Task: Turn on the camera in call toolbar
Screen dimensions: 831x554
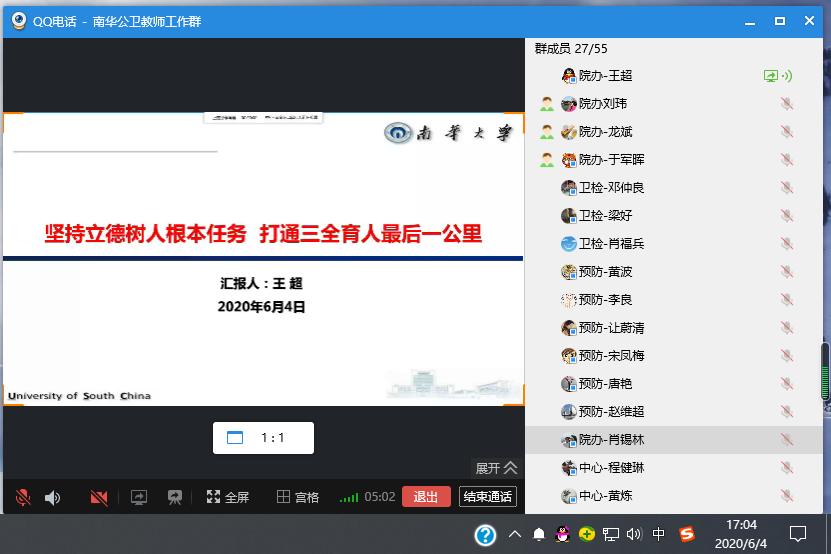Action: pos(98,497)
